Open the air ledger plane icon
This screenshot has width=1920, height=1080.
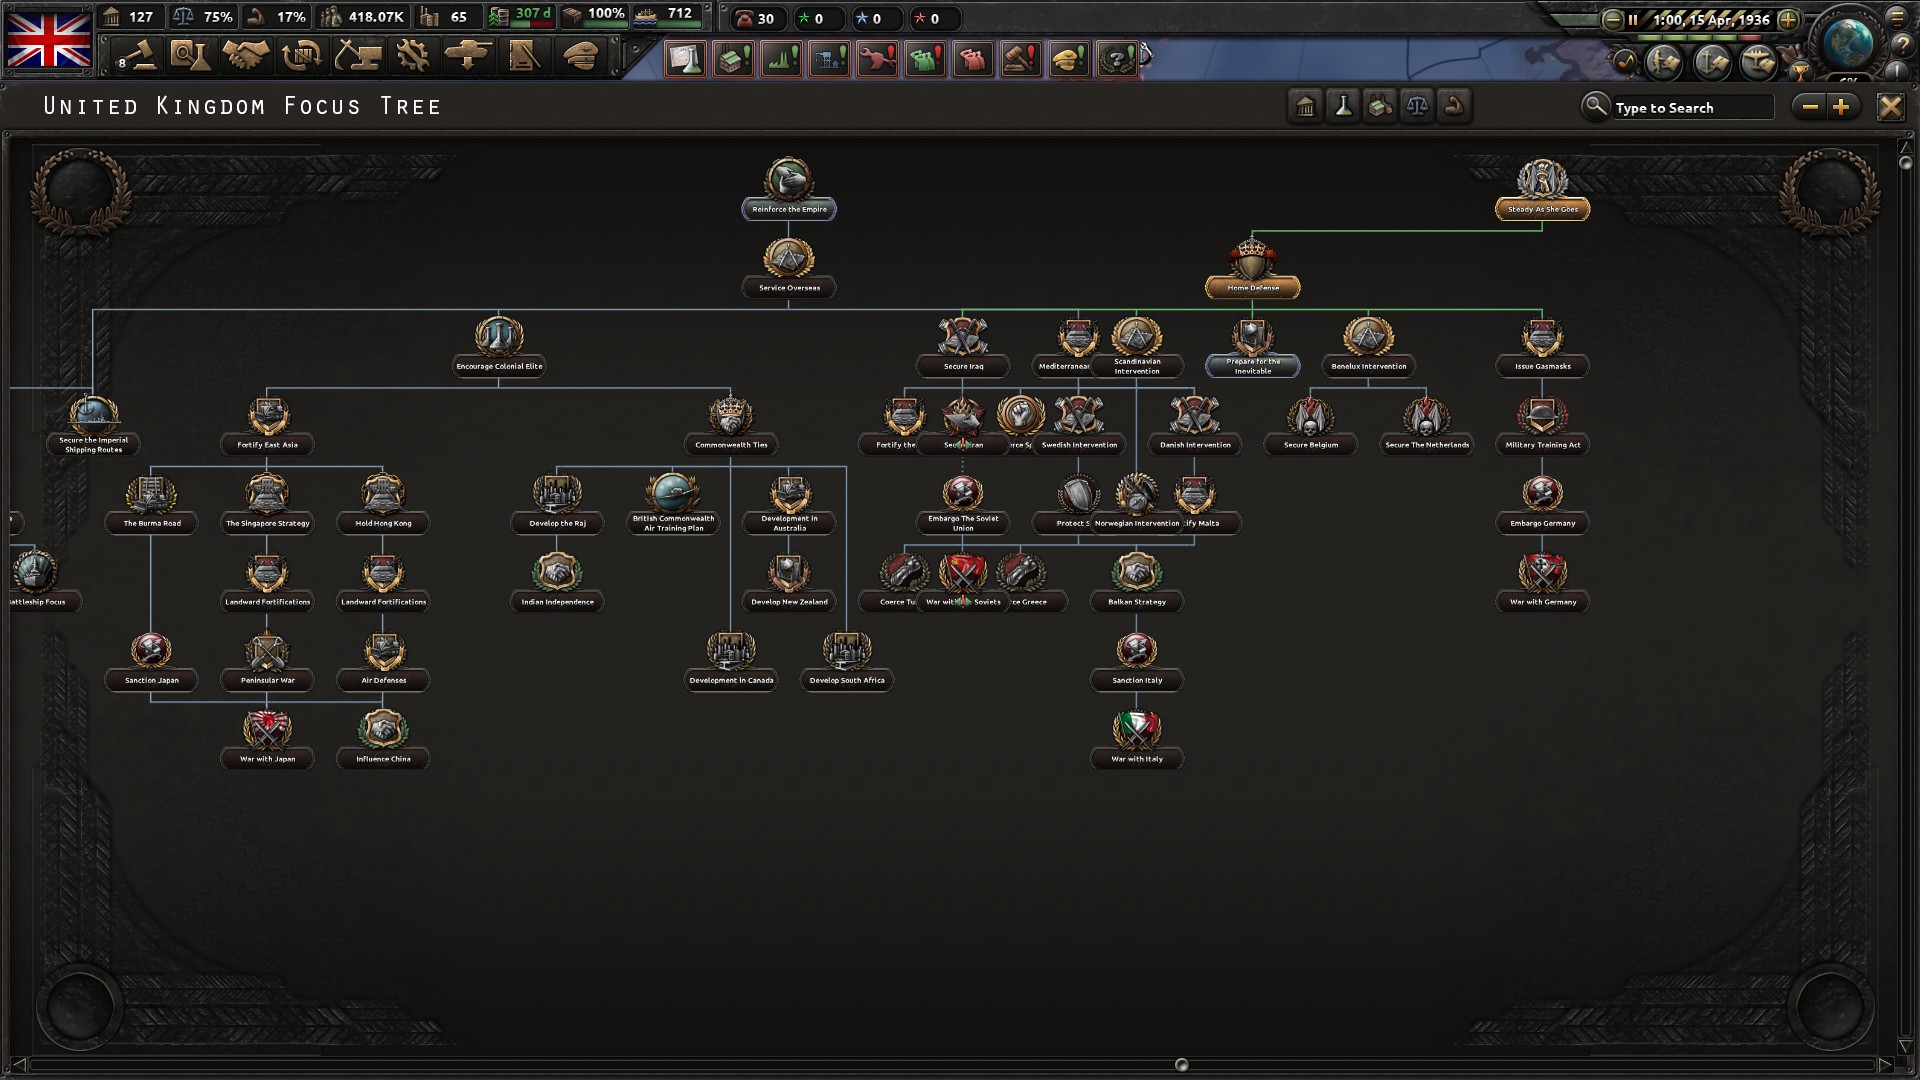click(1759, 62)
